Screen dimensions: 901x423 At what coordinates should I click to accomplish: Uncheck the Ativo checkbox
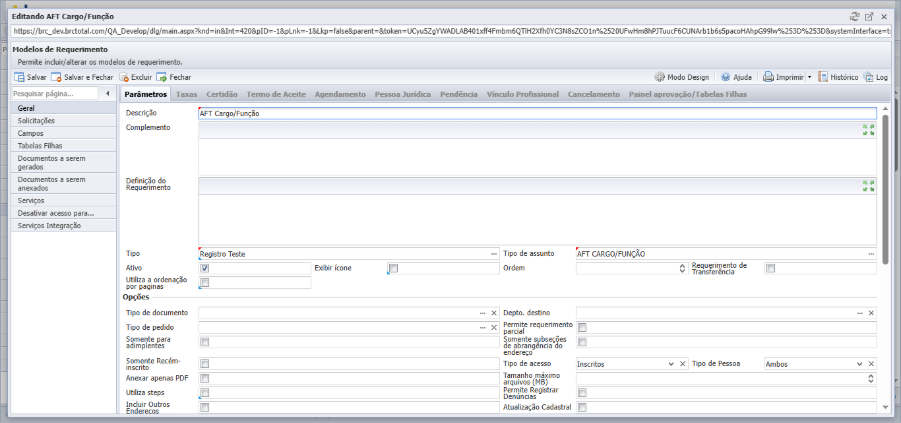(x=205, y=268)
